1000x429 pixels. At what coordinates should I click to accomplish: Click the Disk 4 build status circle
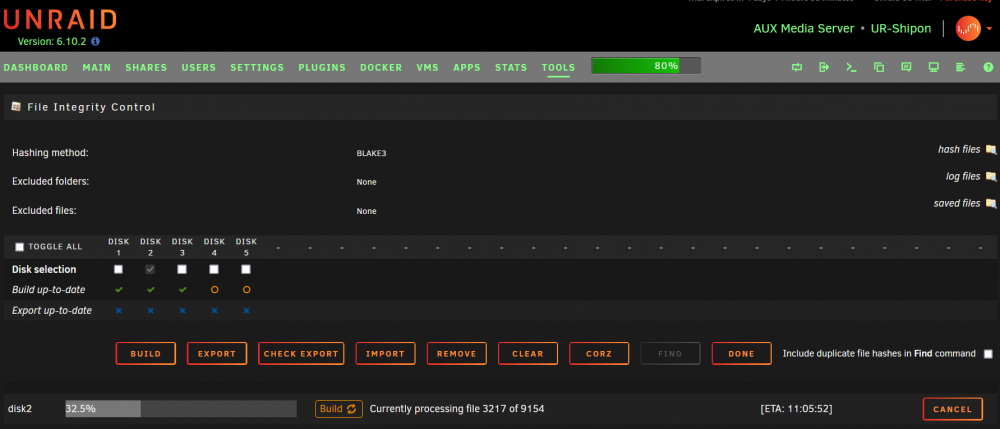[x=214, y=289]
